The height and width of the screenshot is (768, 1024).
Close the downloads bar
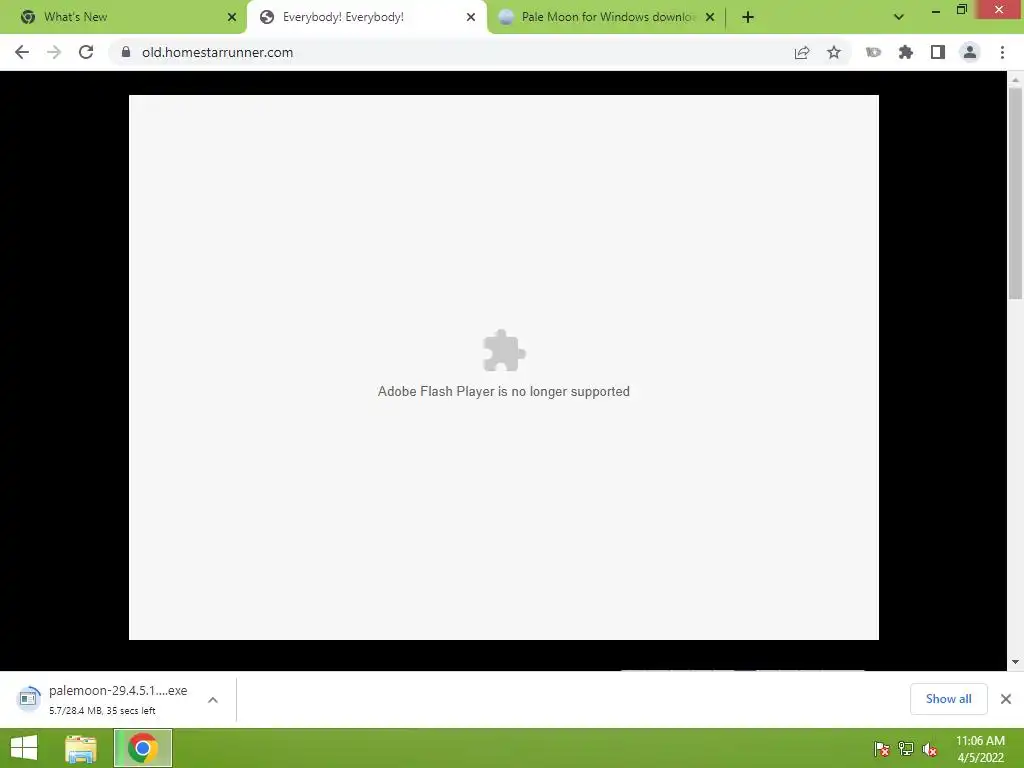pyautogui.click(x=1006, y=699)
